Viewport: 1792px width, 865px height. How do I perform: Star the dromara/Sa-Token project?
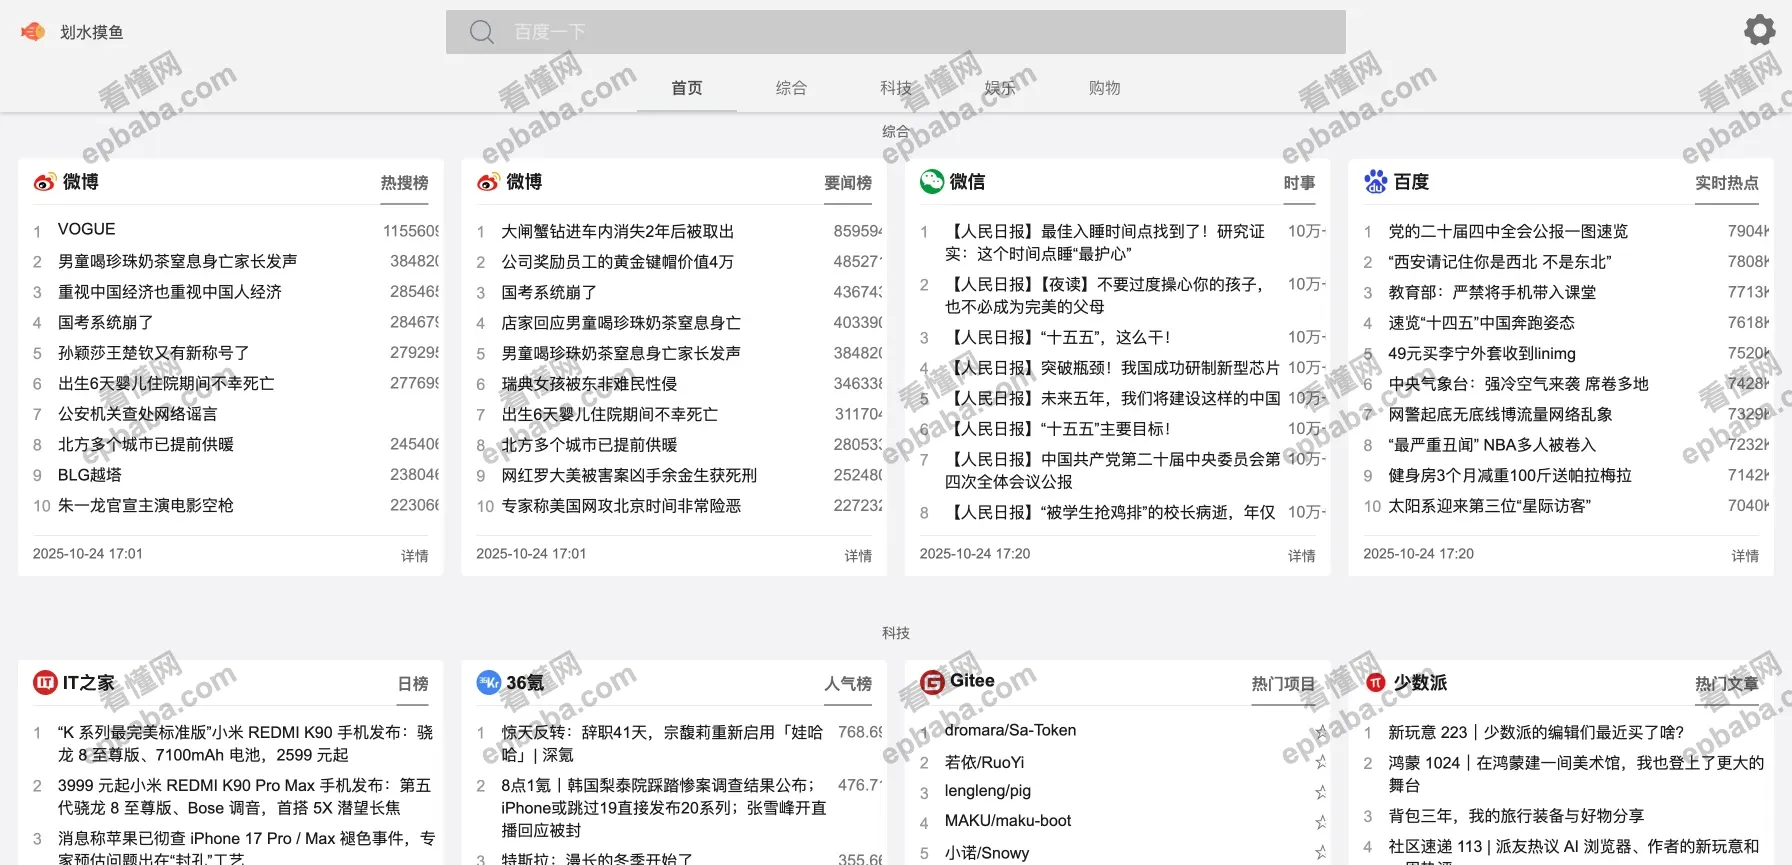click(x=1320, y=733)
